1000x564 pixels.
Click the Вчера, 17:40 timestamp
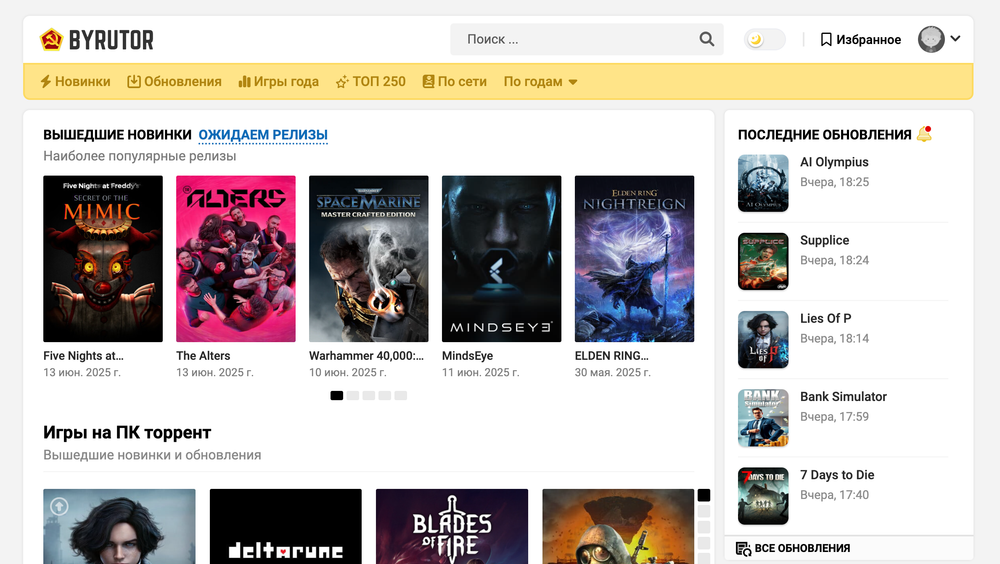pyautogui.click(x=835, y=494)
